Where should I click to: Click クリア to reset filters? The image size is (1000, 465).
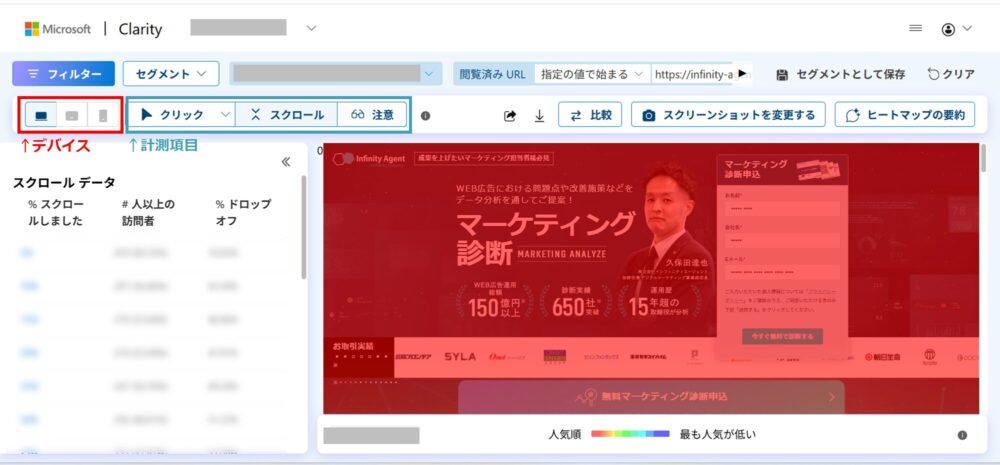(x=951, y=74)
